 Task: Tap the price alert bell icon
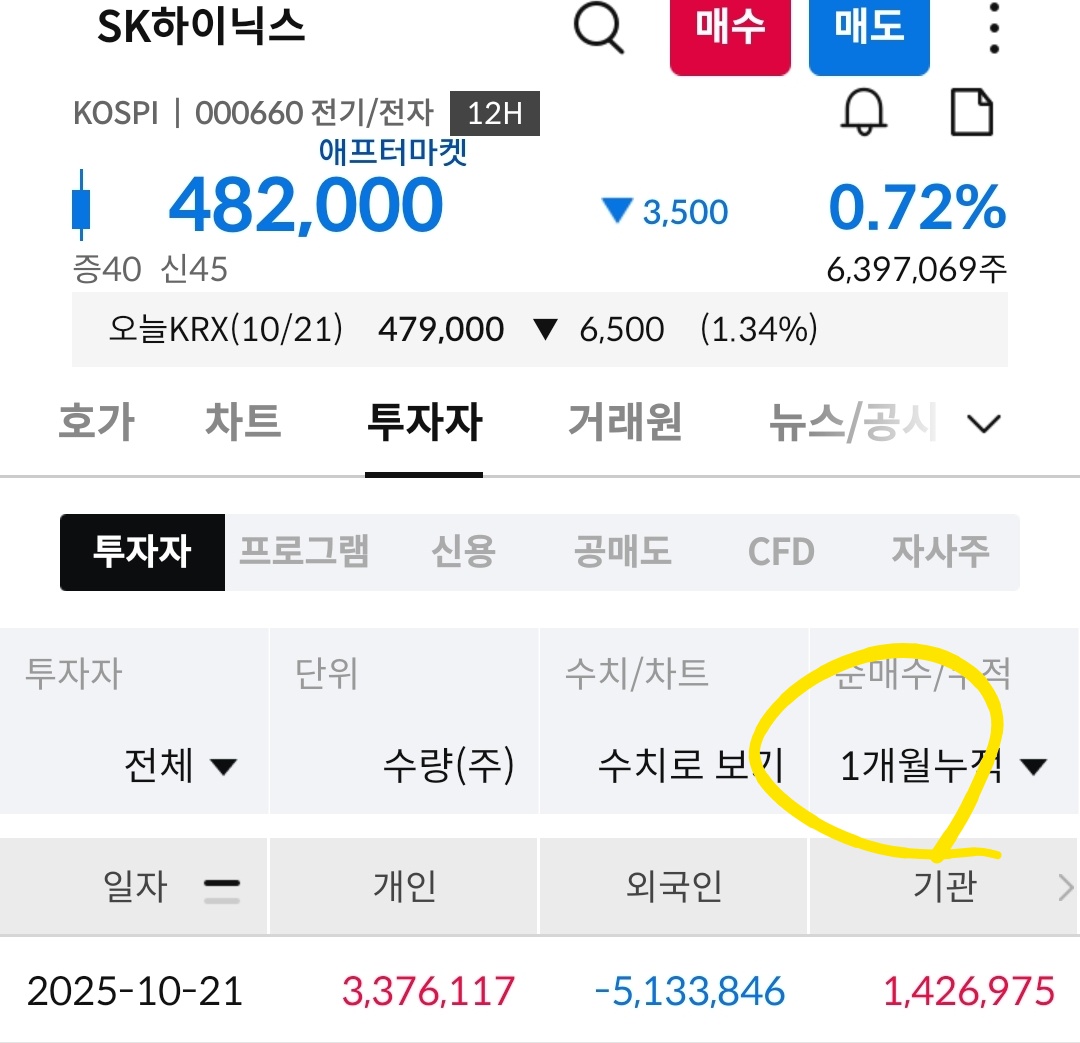coord(863,113)
